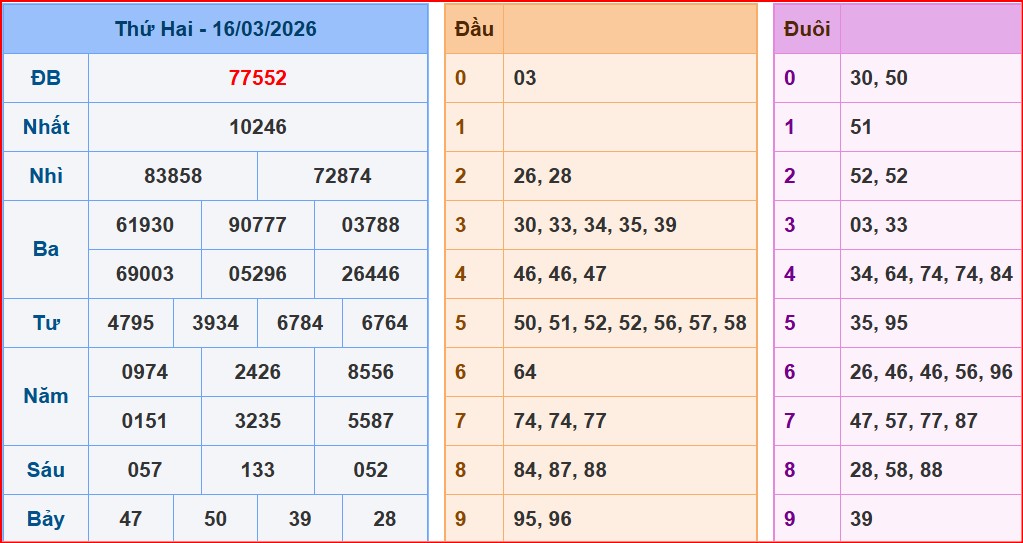
Task: Select Đầu row values 46, 46, 47
Action: 560,274
